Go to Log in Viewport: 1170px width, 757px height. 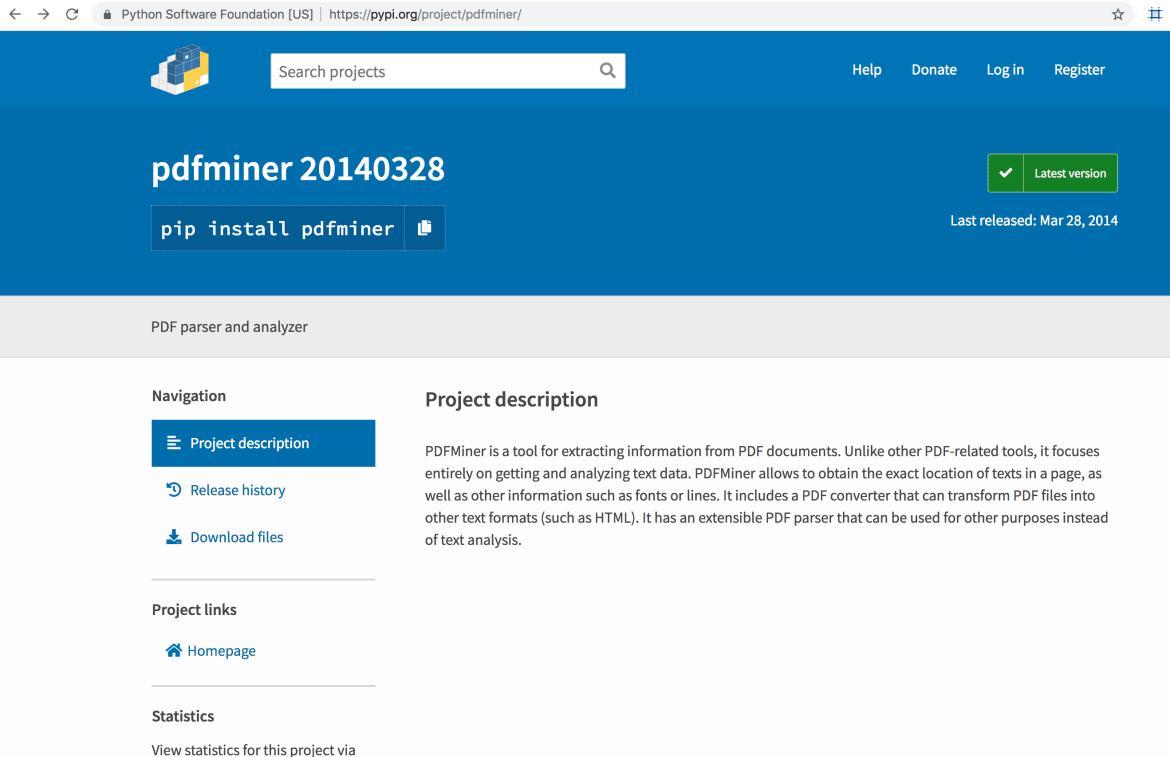pyautogui.click(x=1005, y=69)
